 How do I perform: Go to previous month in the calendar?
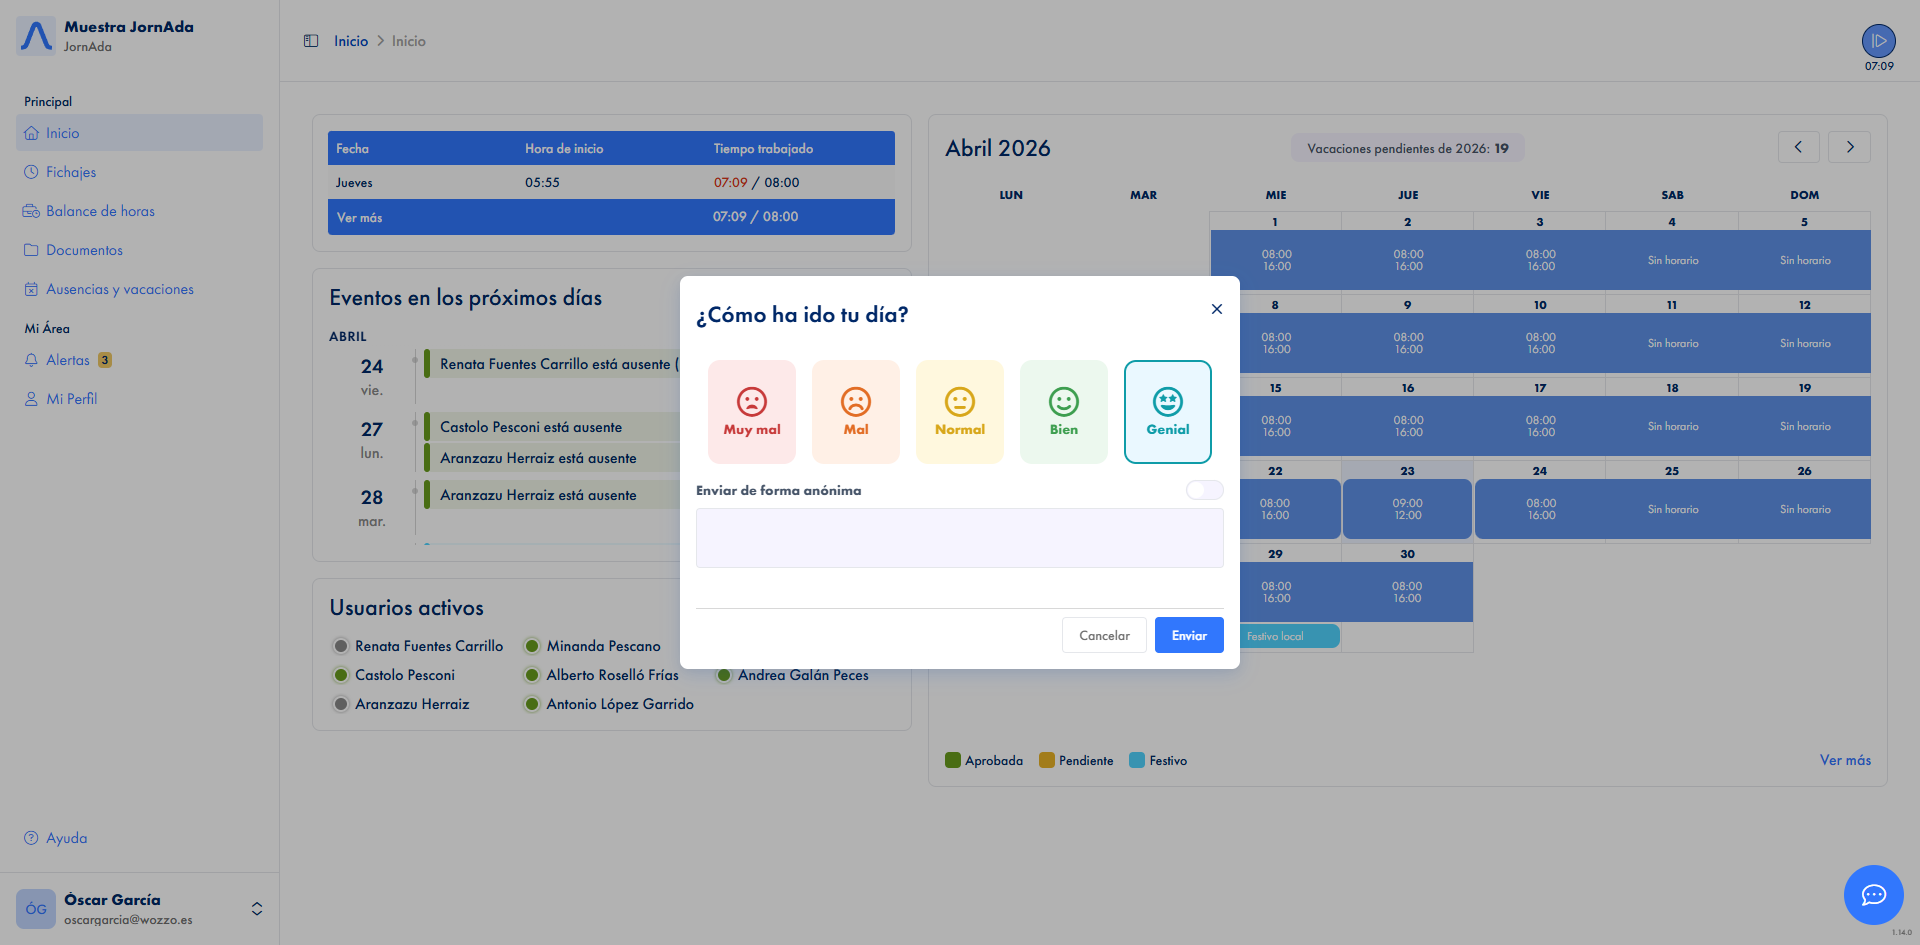(x=1799, y=146)
